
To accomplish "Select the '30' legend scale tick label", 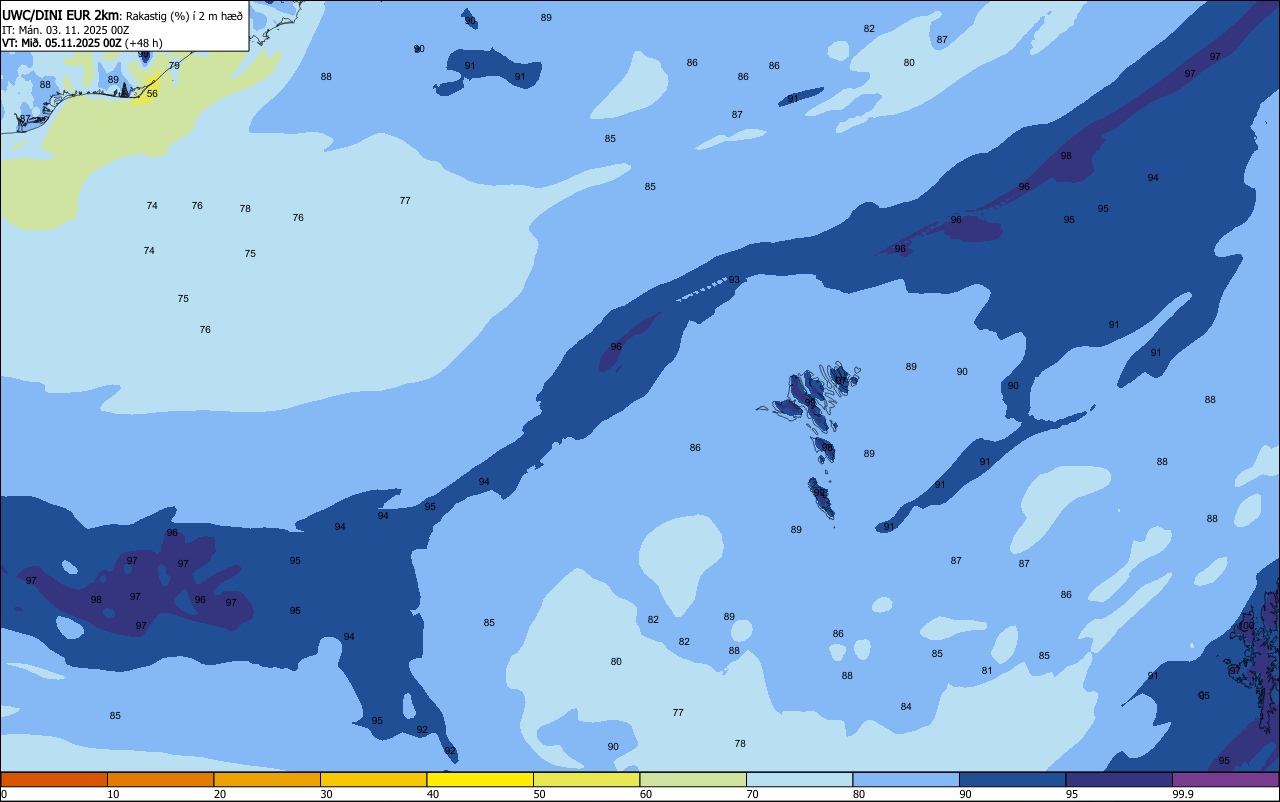I will tap(326, 794).
